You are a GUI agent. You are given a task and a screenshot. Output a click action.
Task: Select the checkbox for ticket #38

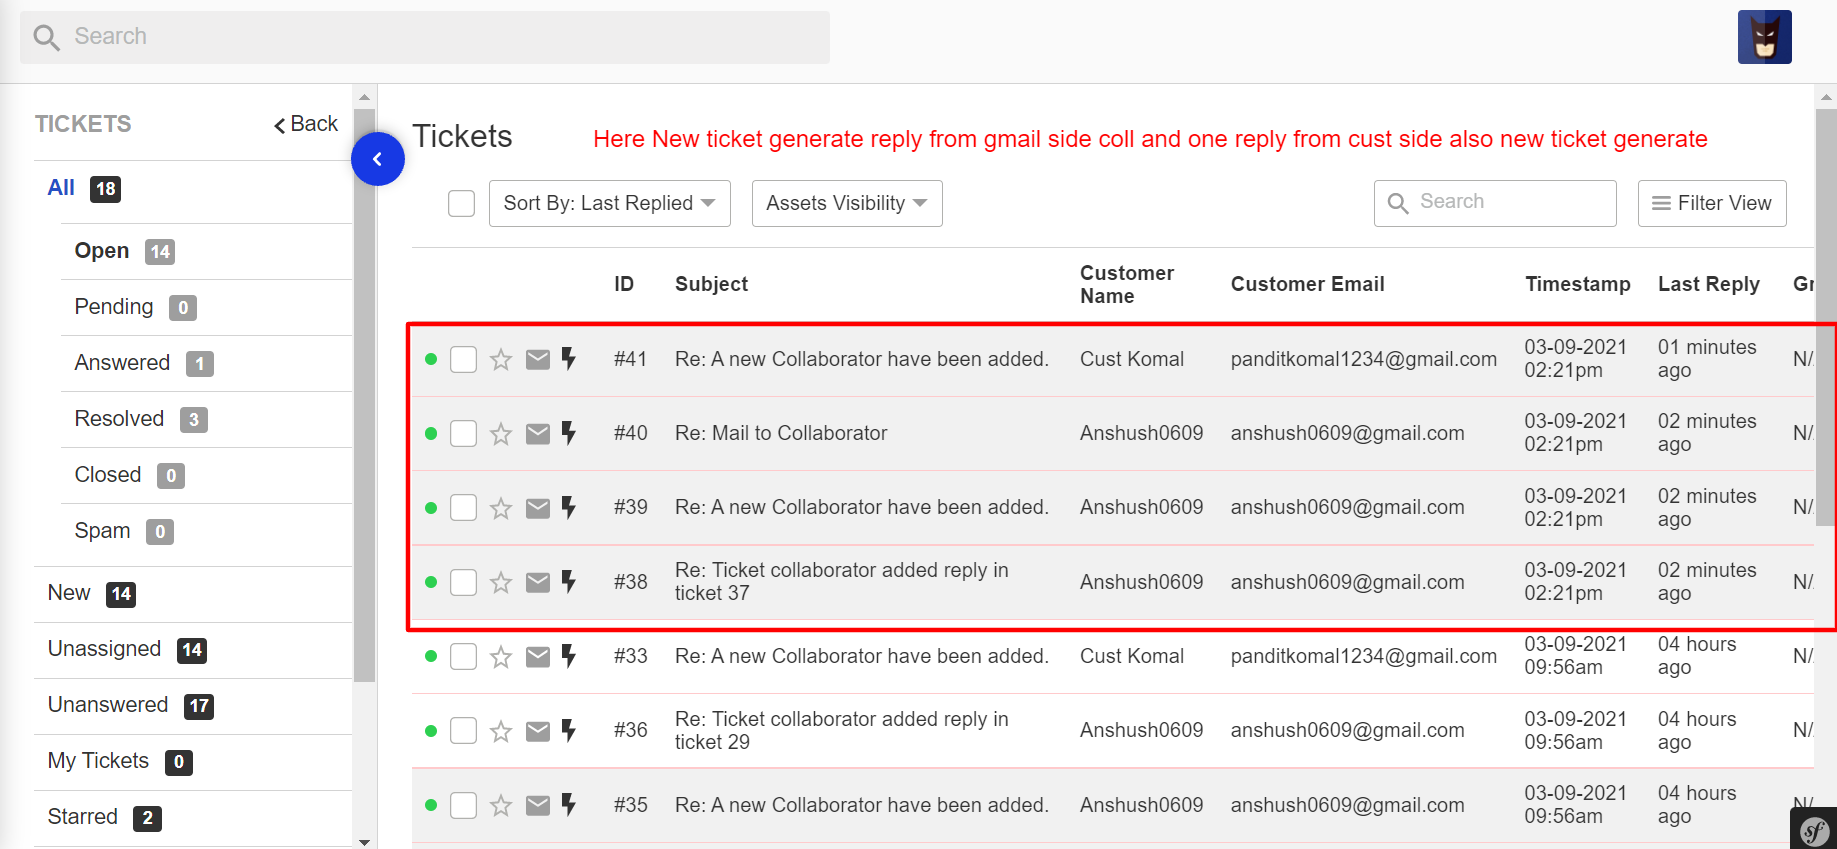[463, 582]
